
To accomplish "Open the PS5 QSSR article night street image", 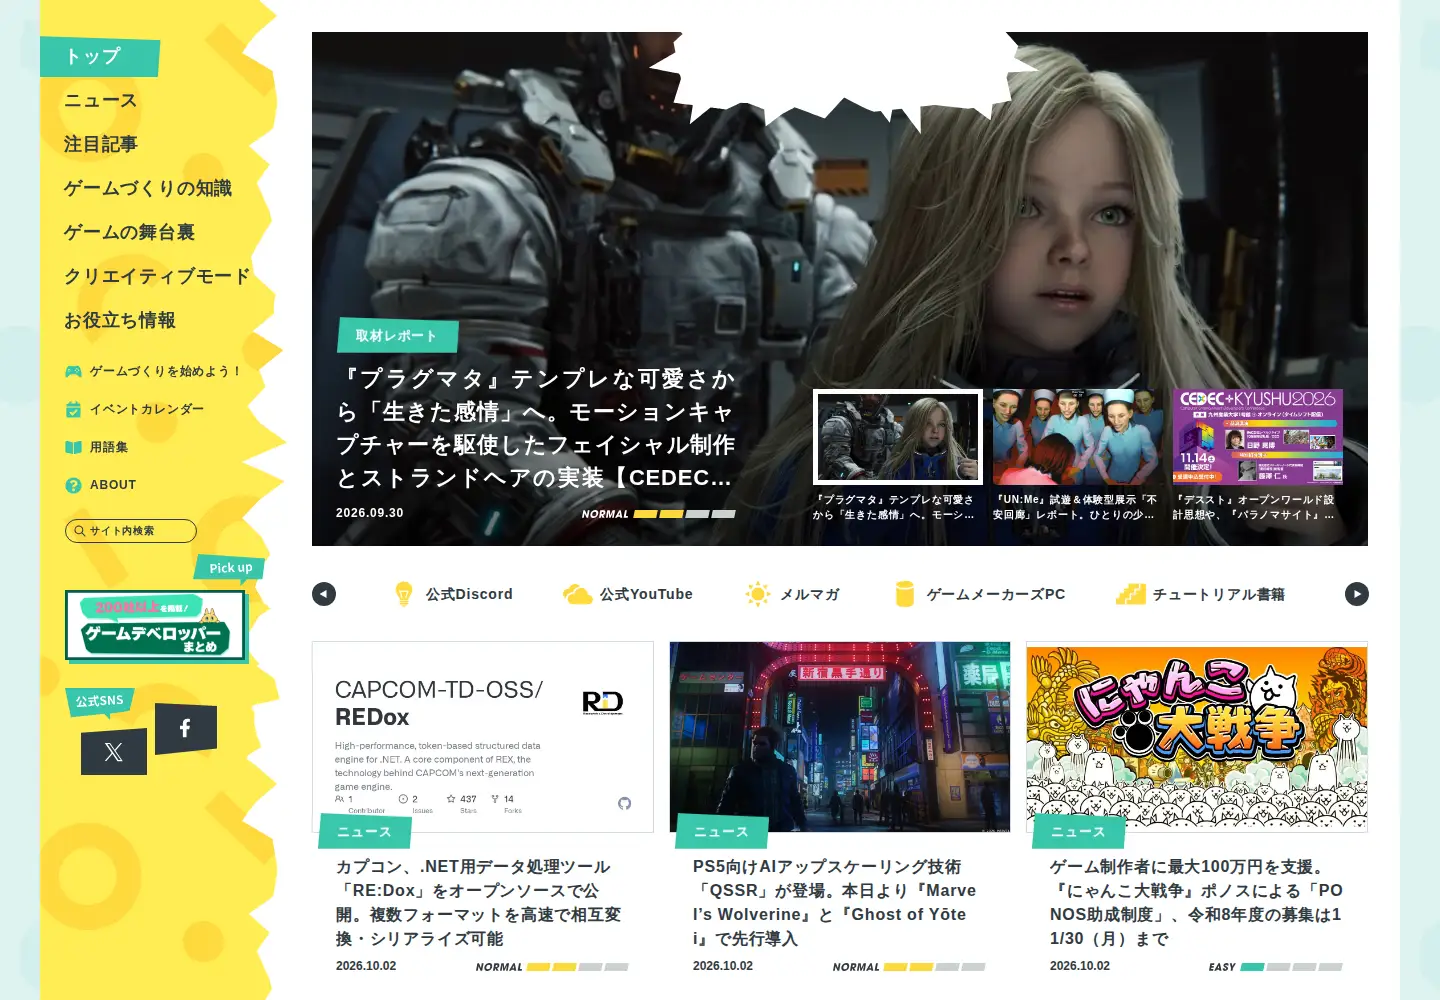I will [840, 737].
